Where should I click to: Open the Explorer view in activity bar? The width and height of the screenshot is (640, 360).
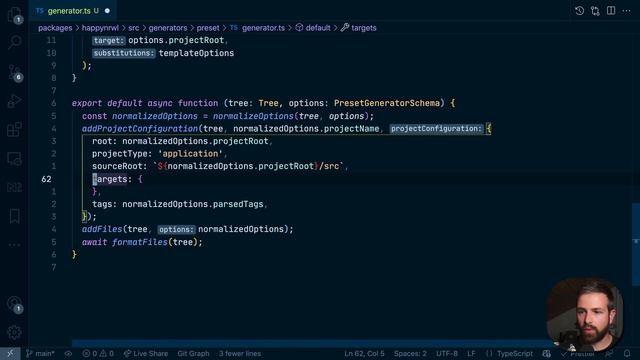(x=14, y=15)
